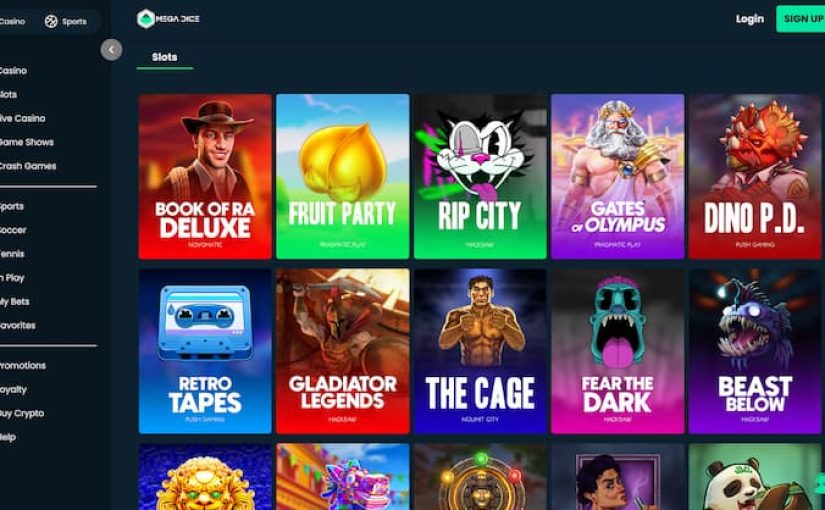Click the Login link
Viewport: 825px width, 510px height.
point(749,19)
